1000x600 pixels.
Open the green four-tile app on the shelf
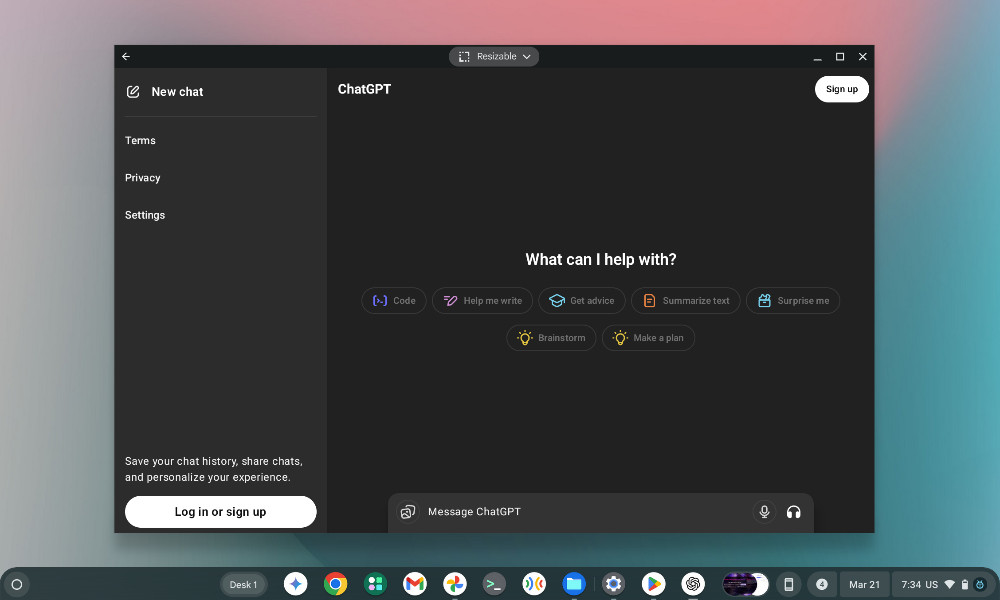375,583
